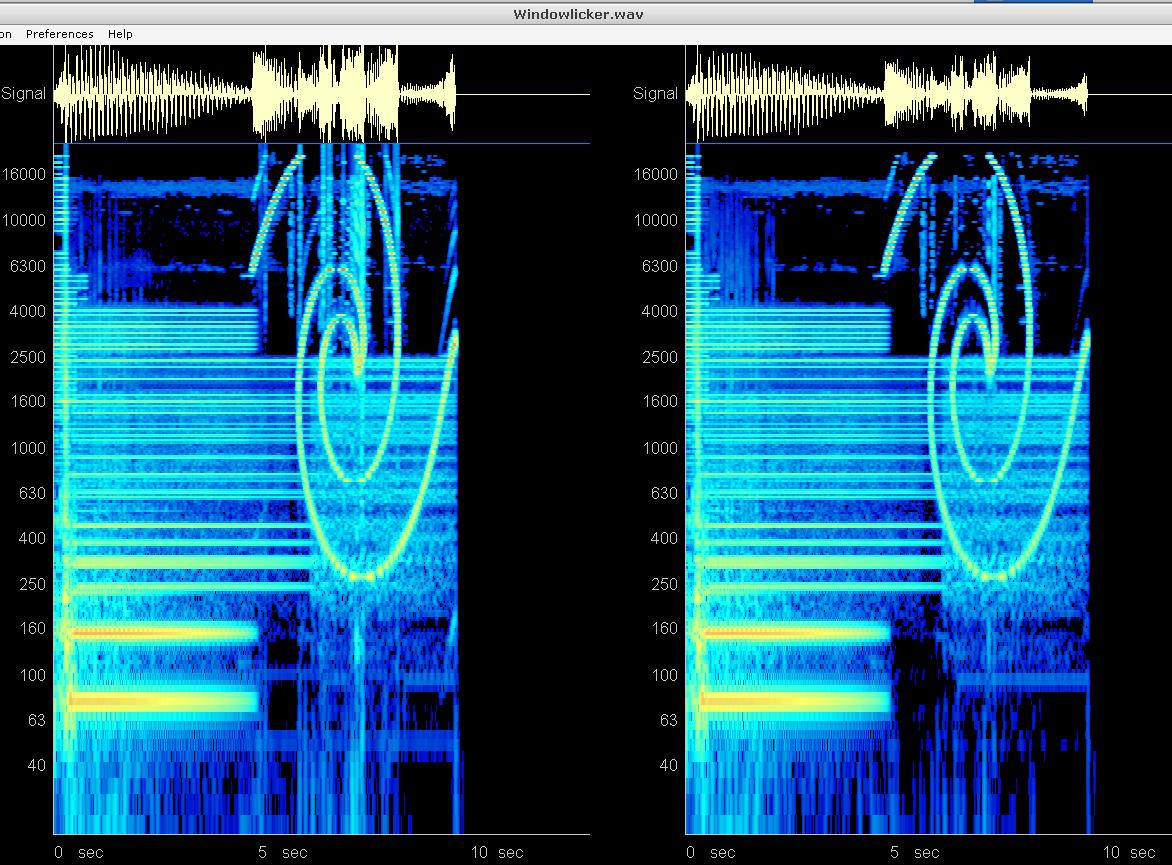Click the 1600 frequency label in left panel
This screenshot has width=1172, height=865.
[28, 401]
